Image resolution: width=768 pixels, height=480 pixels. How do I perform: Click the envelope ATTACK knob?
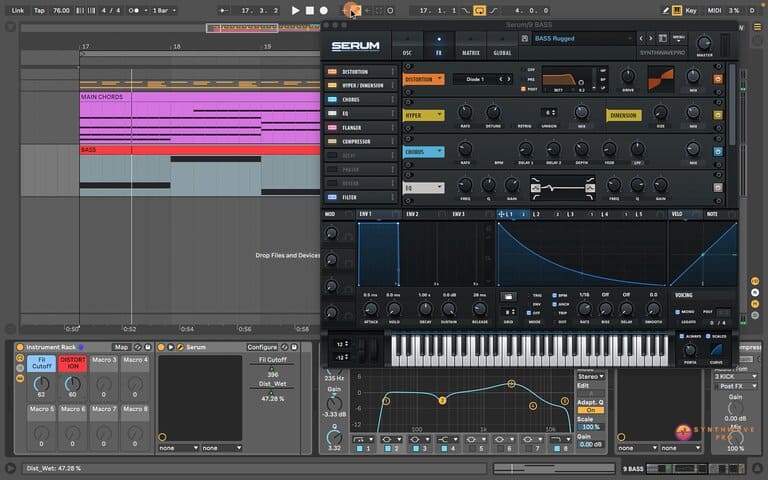click(371, 309)
